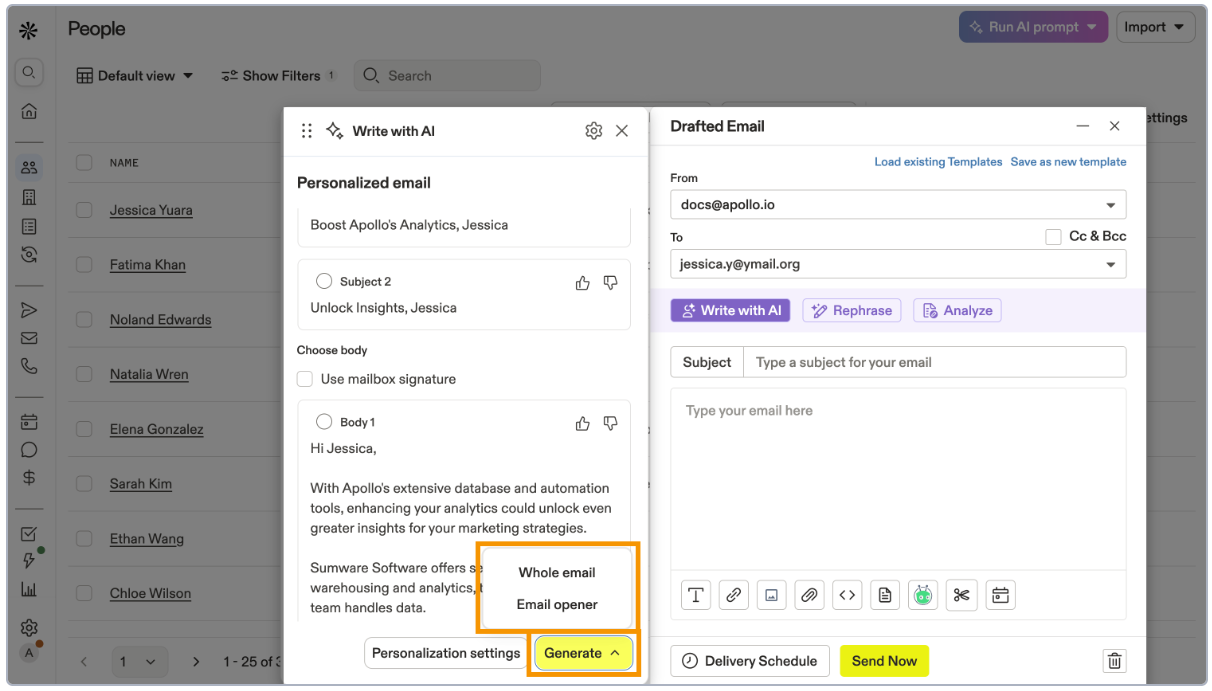Image resolution: width=1212 pixels, height=691 pixels.
Task: Thumbs down the Body 1 suggestion
Action: [x=610, y=424]
